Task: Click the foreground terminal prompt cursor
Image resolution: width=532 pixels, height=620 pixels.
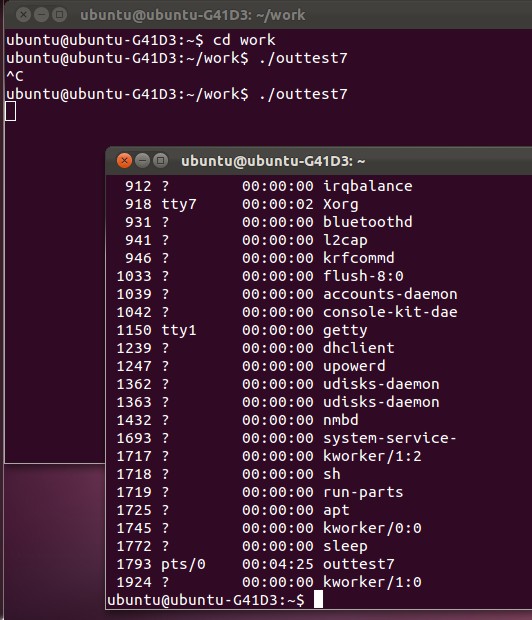Action: coord(318,599)
